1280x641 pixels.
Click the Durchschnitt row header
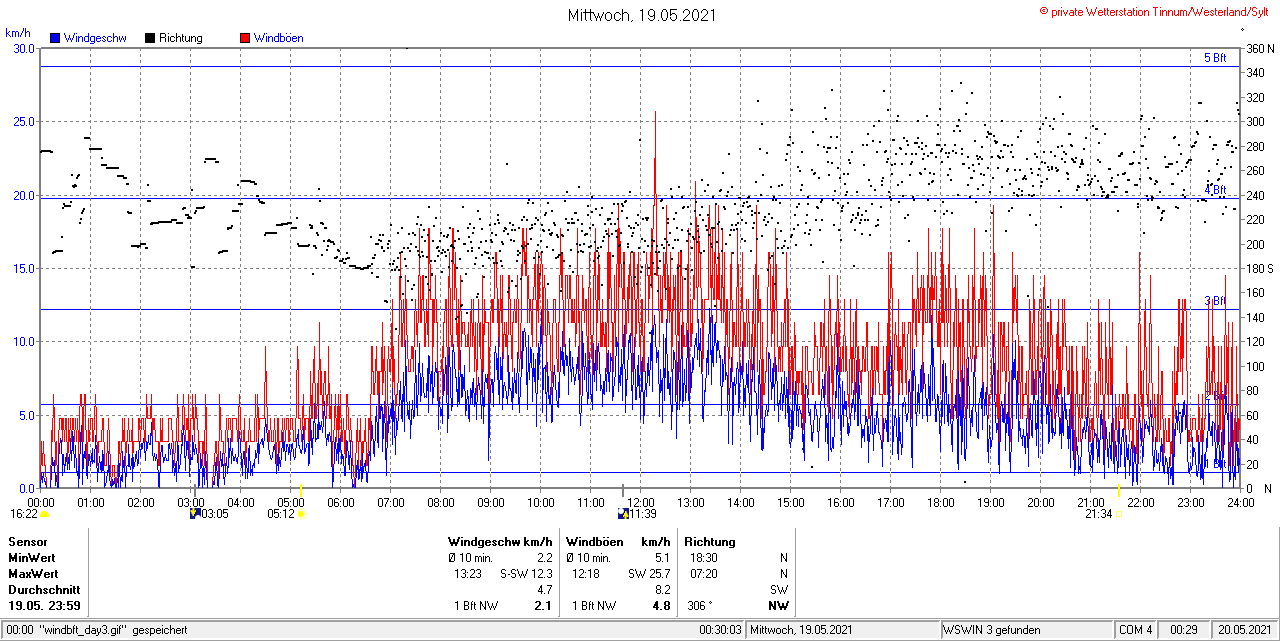pyautogui.click(x=43, y=590)
